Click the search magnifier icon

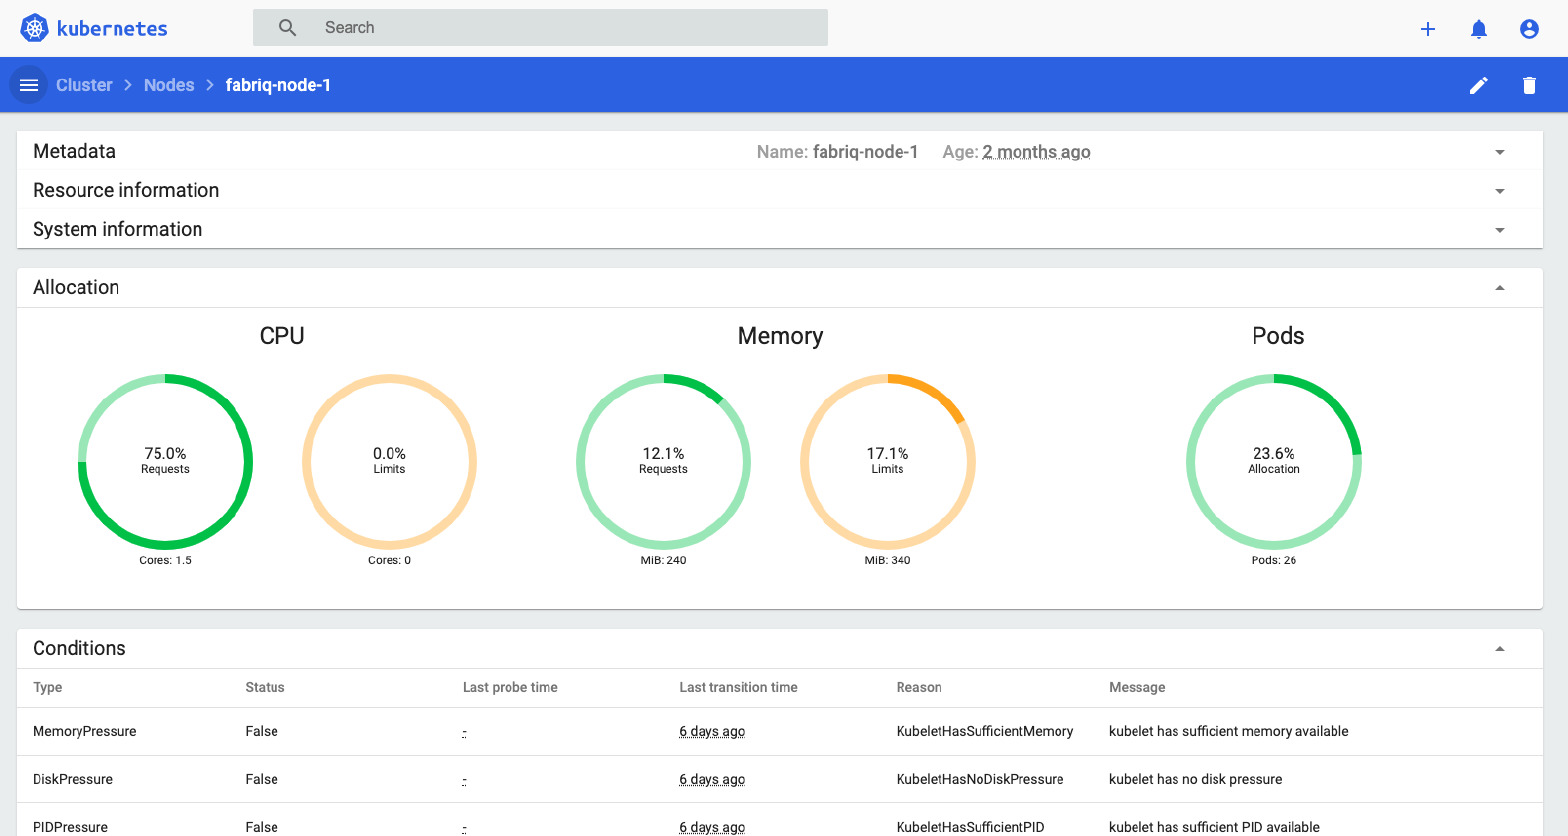point(287,28)
